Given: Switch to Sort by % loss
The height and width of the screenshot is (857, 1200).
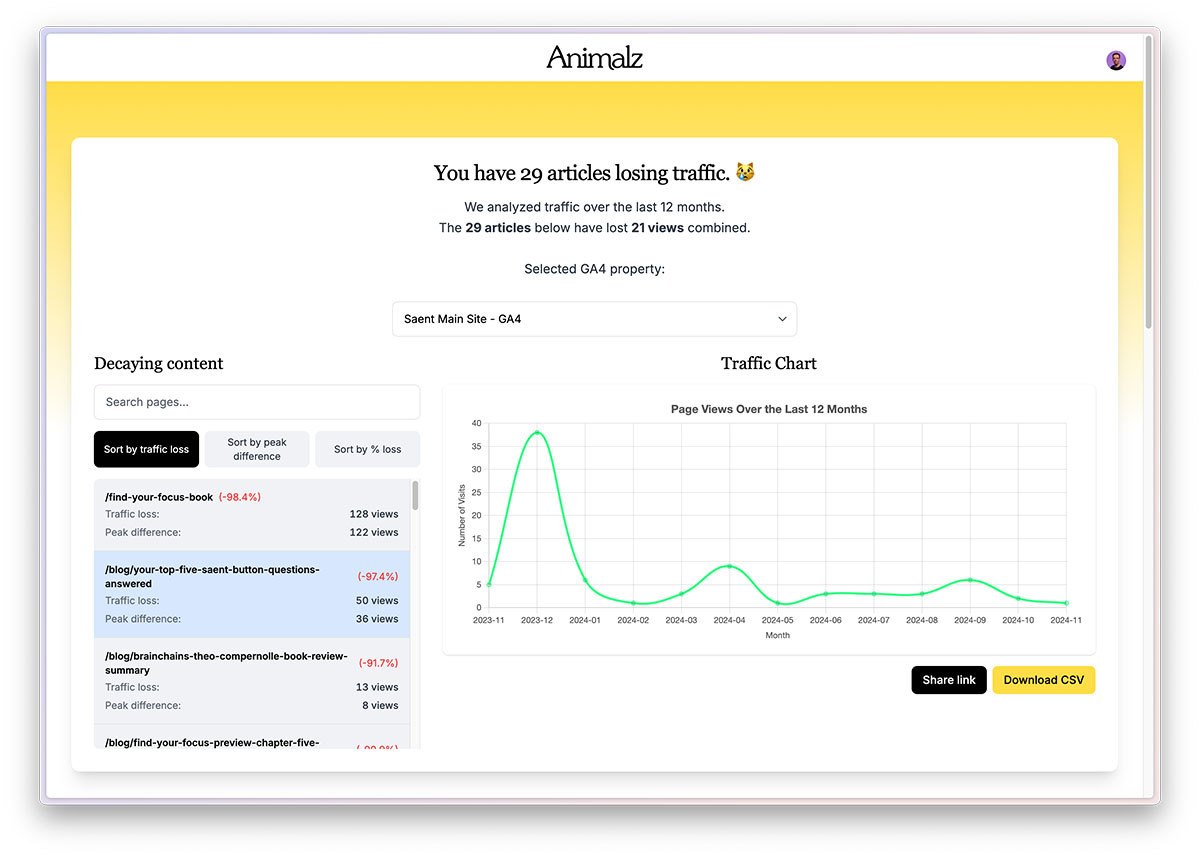Looking at the screenshot, I should (x=367, y=449).
